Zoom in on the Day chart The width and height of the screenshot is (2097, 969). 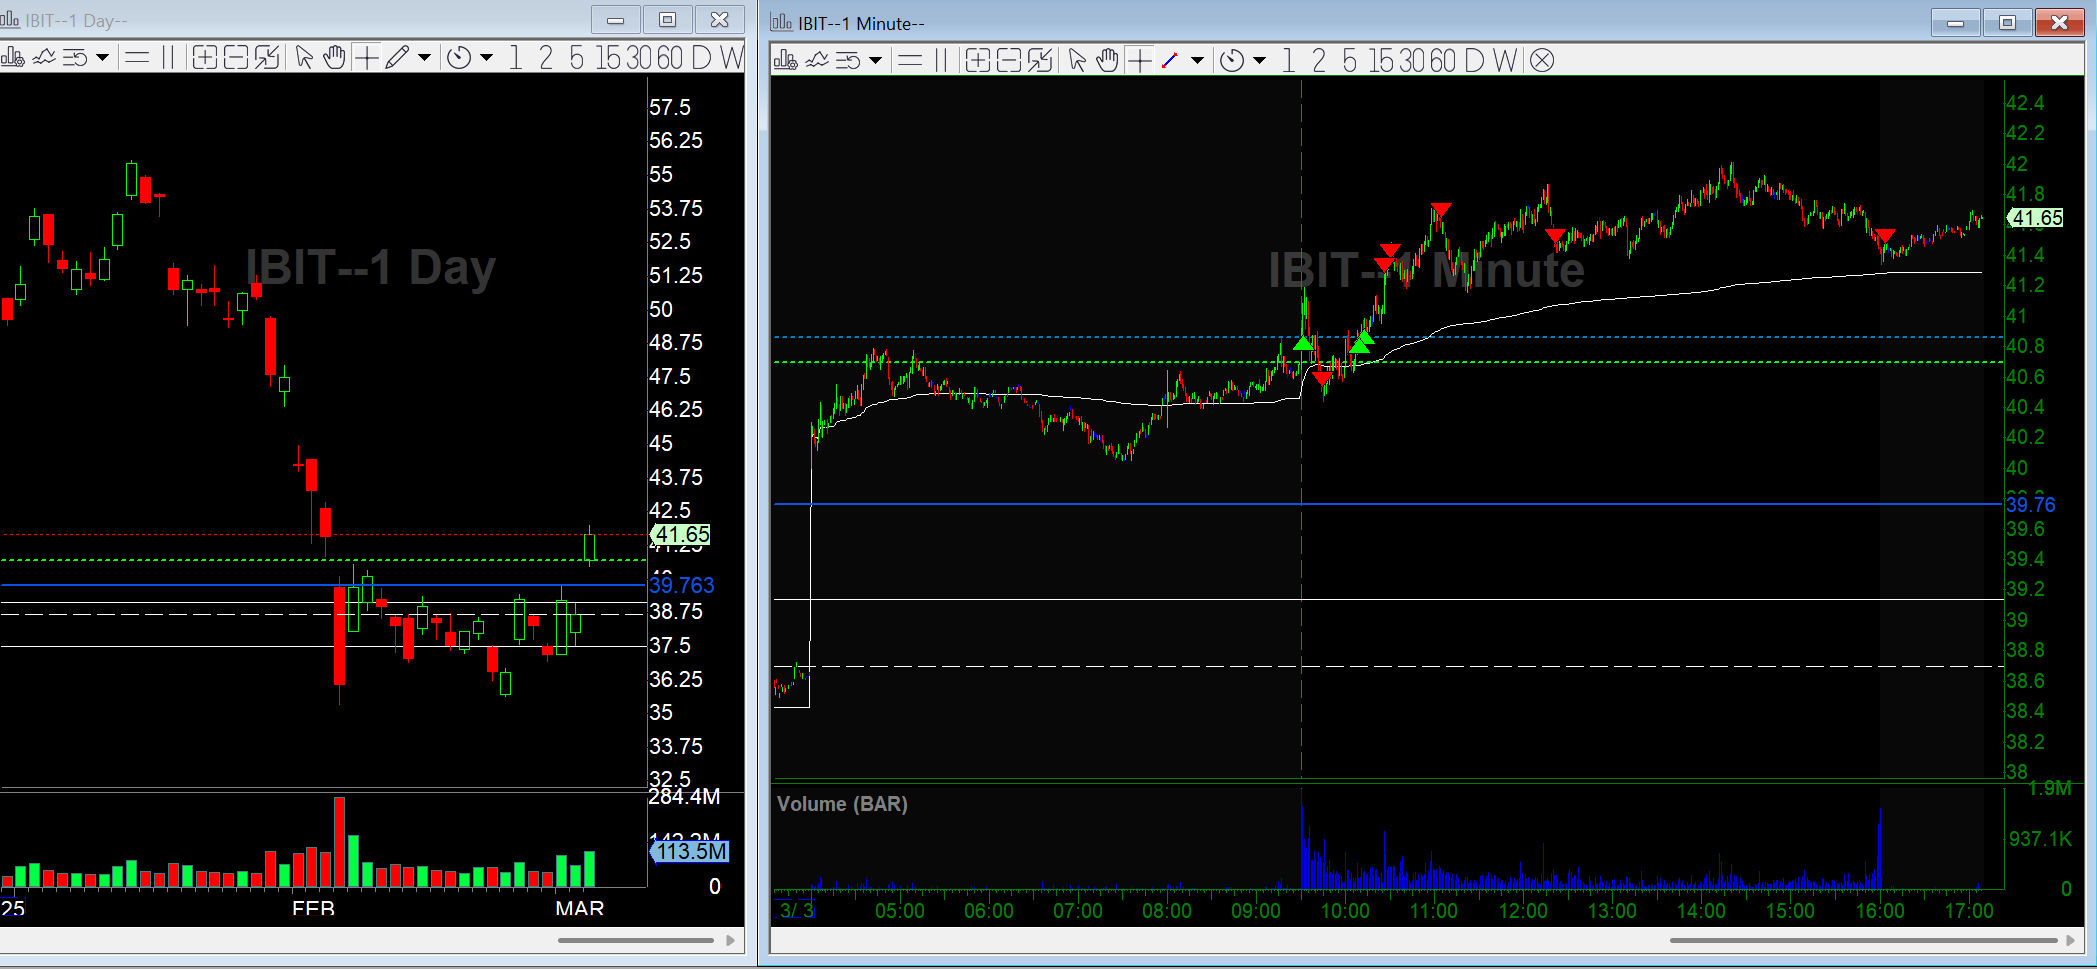point(204,58)
